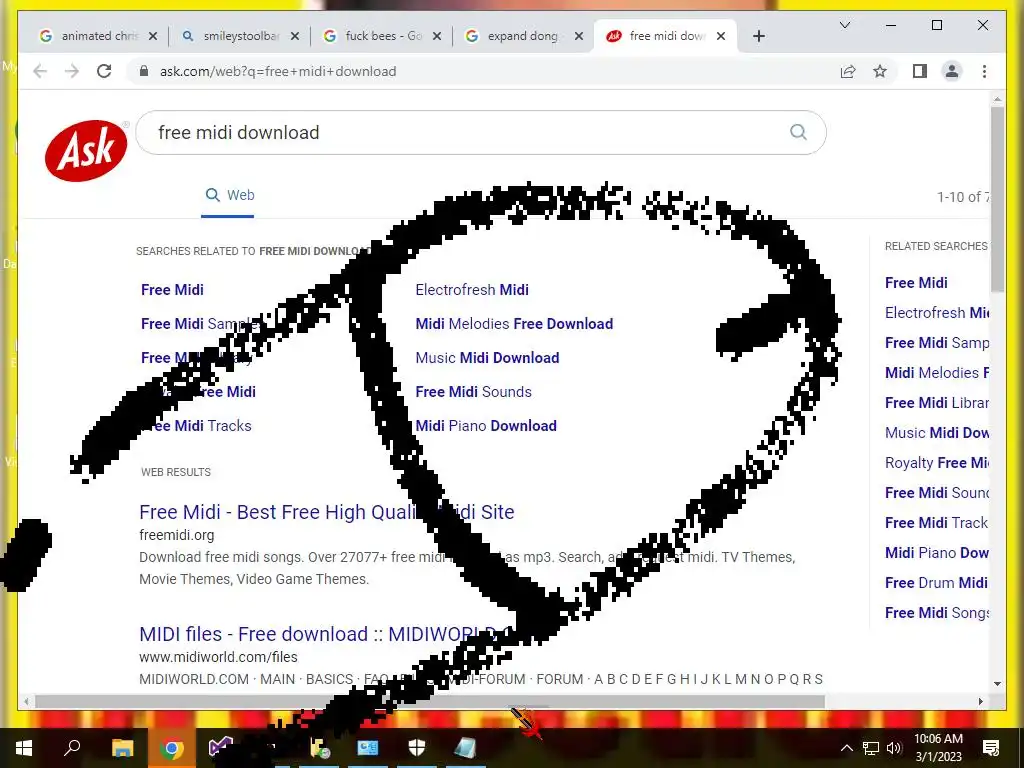Open 'Free Midi - Best Free High Quality' result

click(327, 512)
